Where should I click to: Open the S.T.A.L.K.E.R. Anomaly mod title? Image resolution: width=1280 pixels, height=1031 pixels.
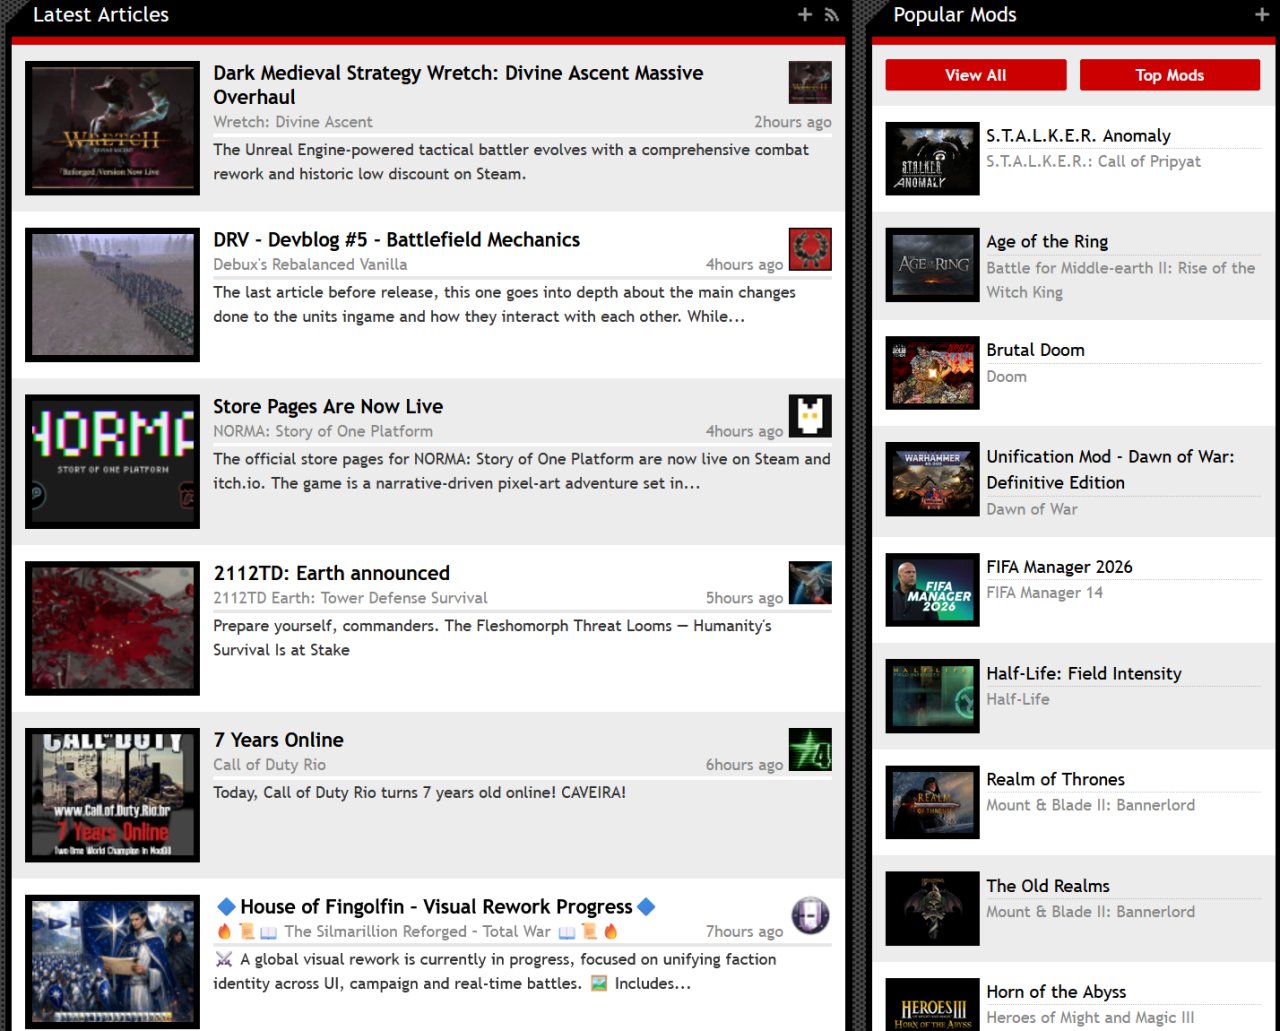(1078, 136)
